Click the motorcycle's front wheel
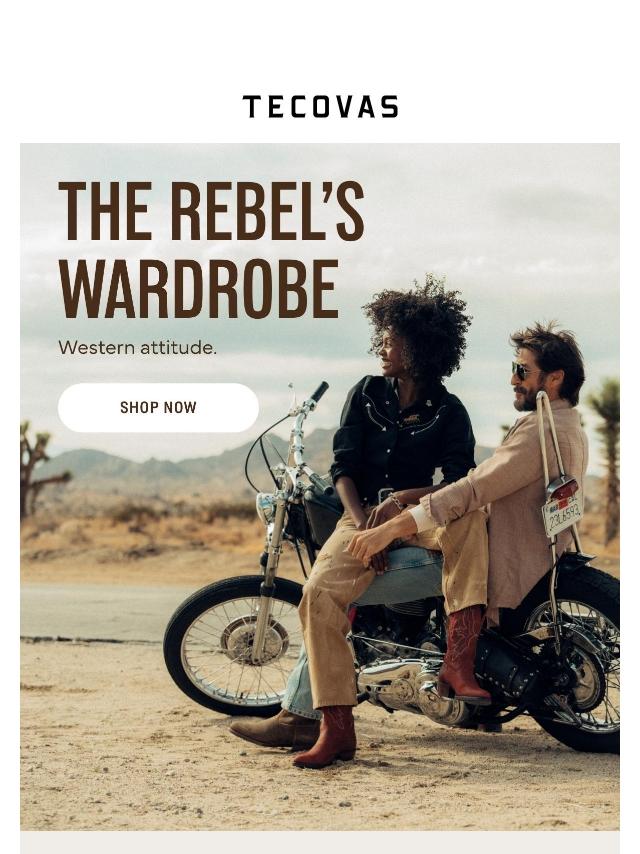640x854 pixels. click(235, 645)
